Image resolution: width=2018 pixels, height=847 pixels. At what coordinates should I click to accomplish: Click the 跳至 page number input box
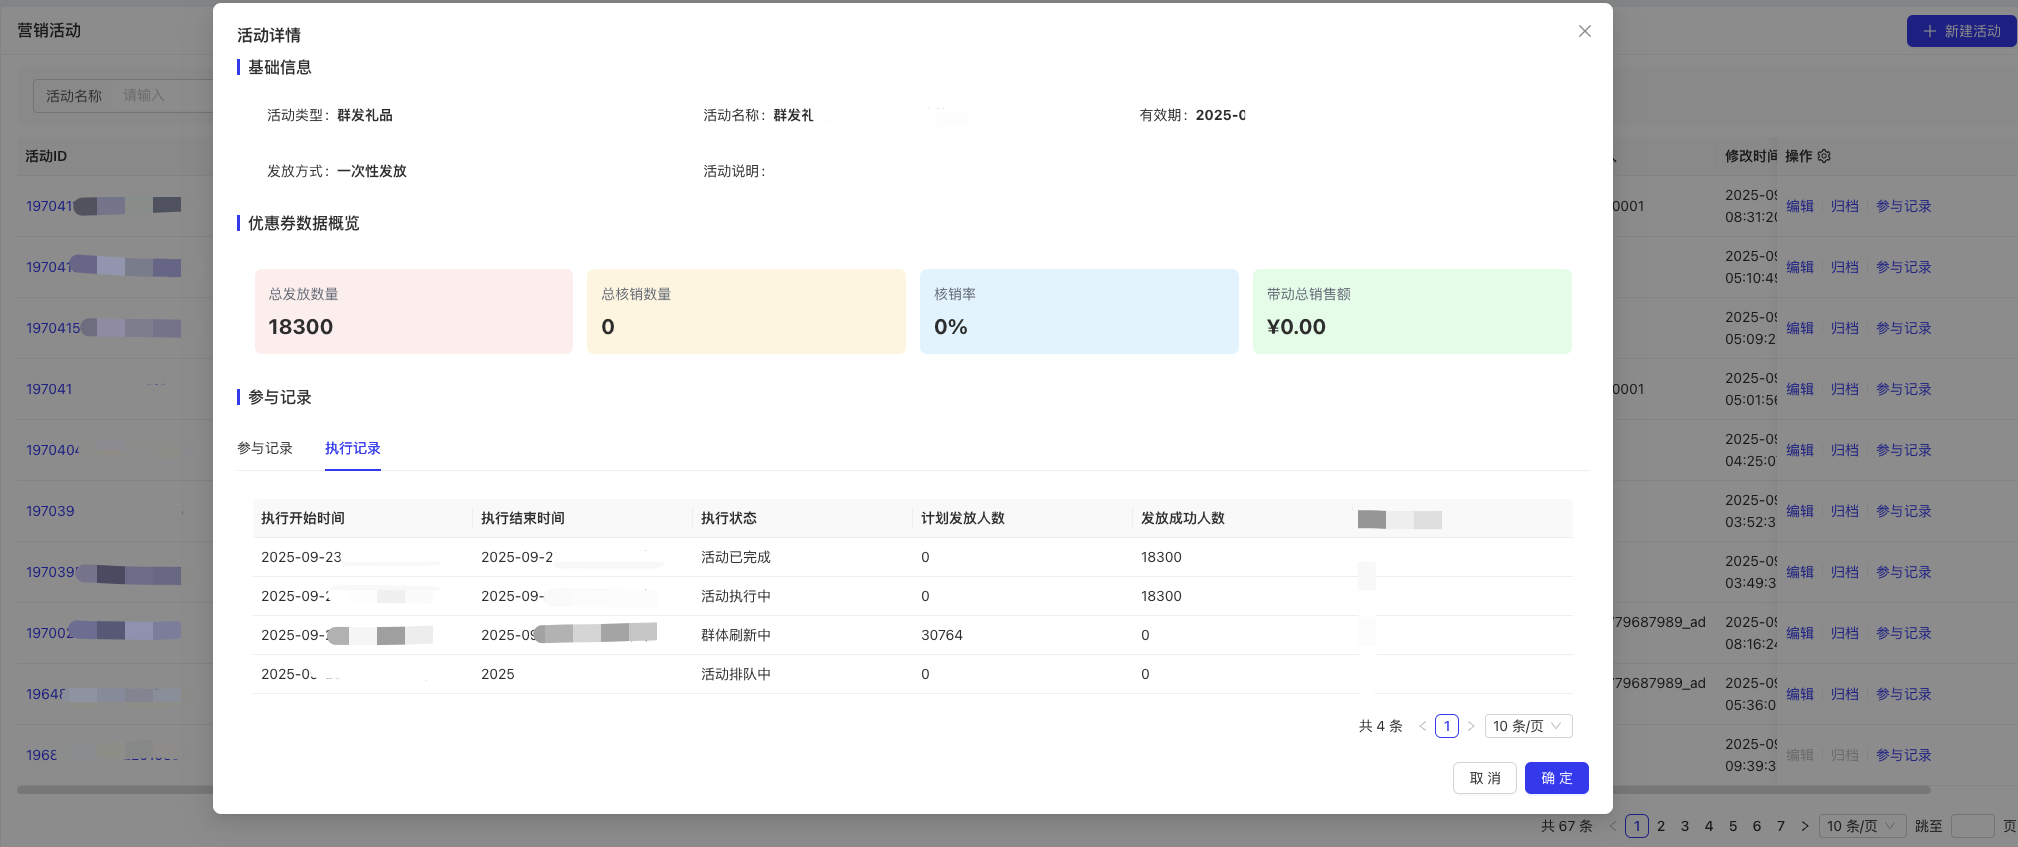click(1972, 826)
